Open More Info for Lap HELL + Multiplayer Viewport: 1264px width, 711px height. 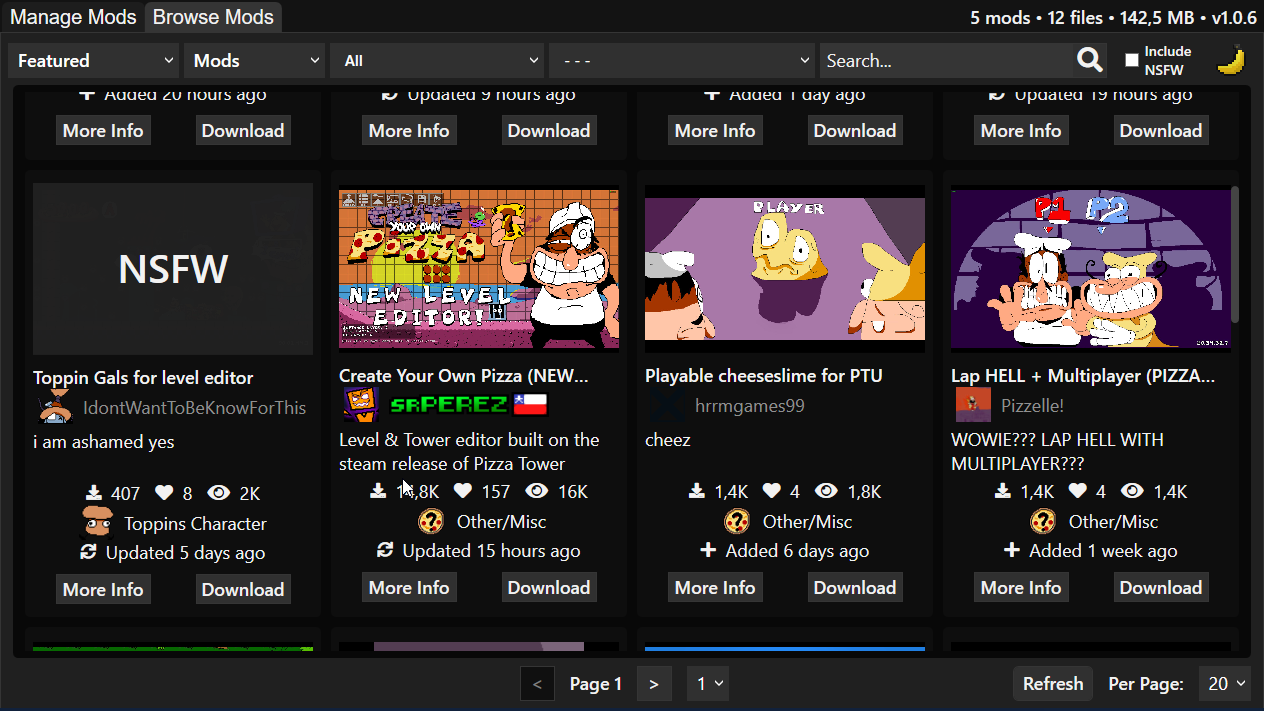(1021, 587)
